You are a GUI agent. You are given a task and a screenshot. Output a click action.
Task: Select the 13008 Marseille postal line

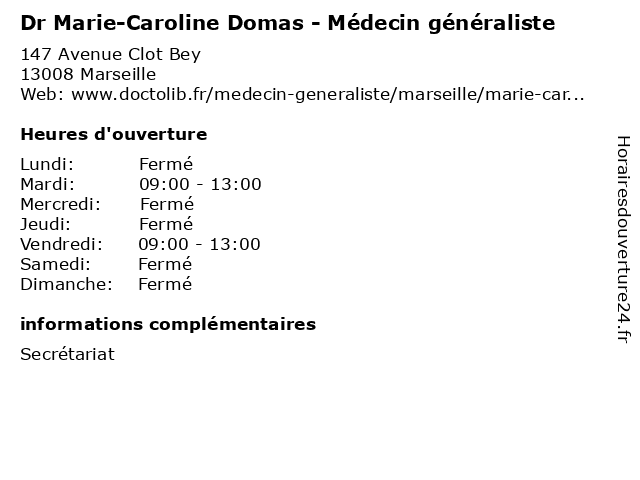pos(88,74)
